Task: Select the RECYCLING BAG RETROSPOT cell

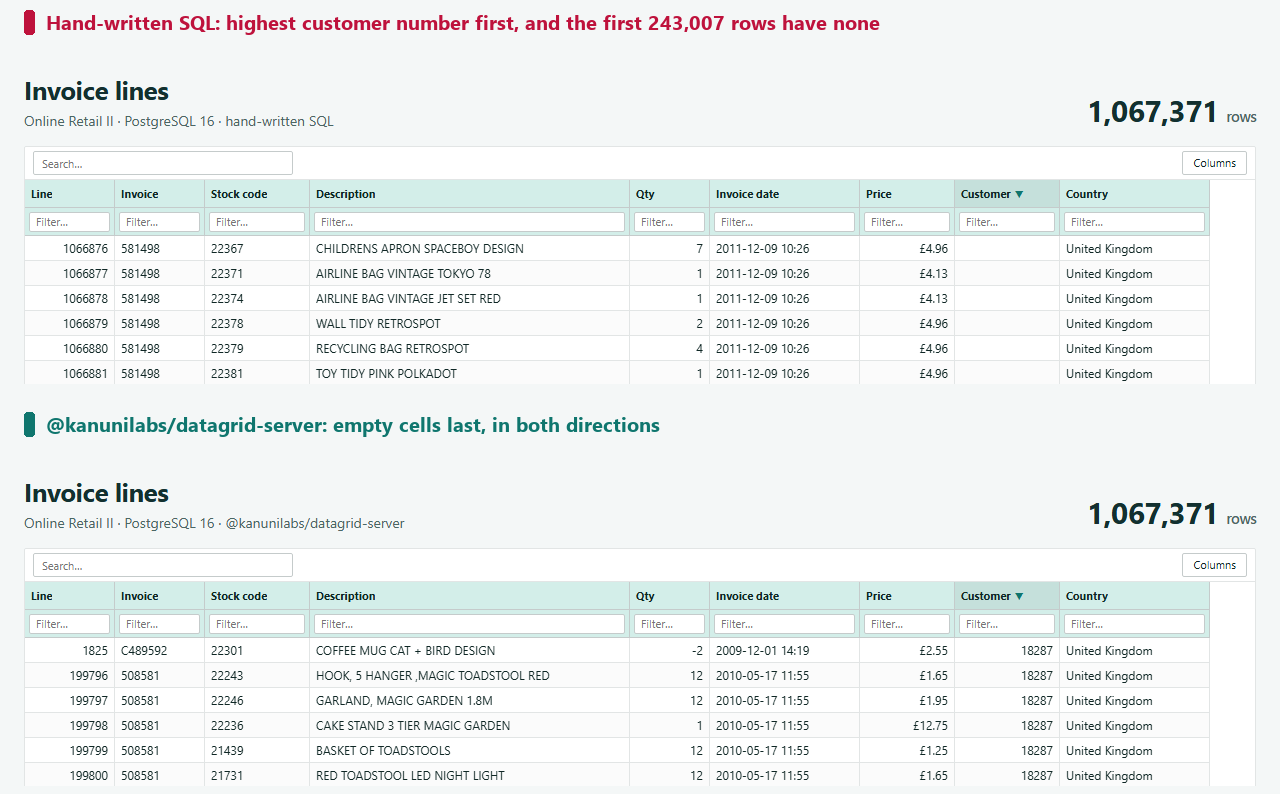Action: click(x=470, y=349)
